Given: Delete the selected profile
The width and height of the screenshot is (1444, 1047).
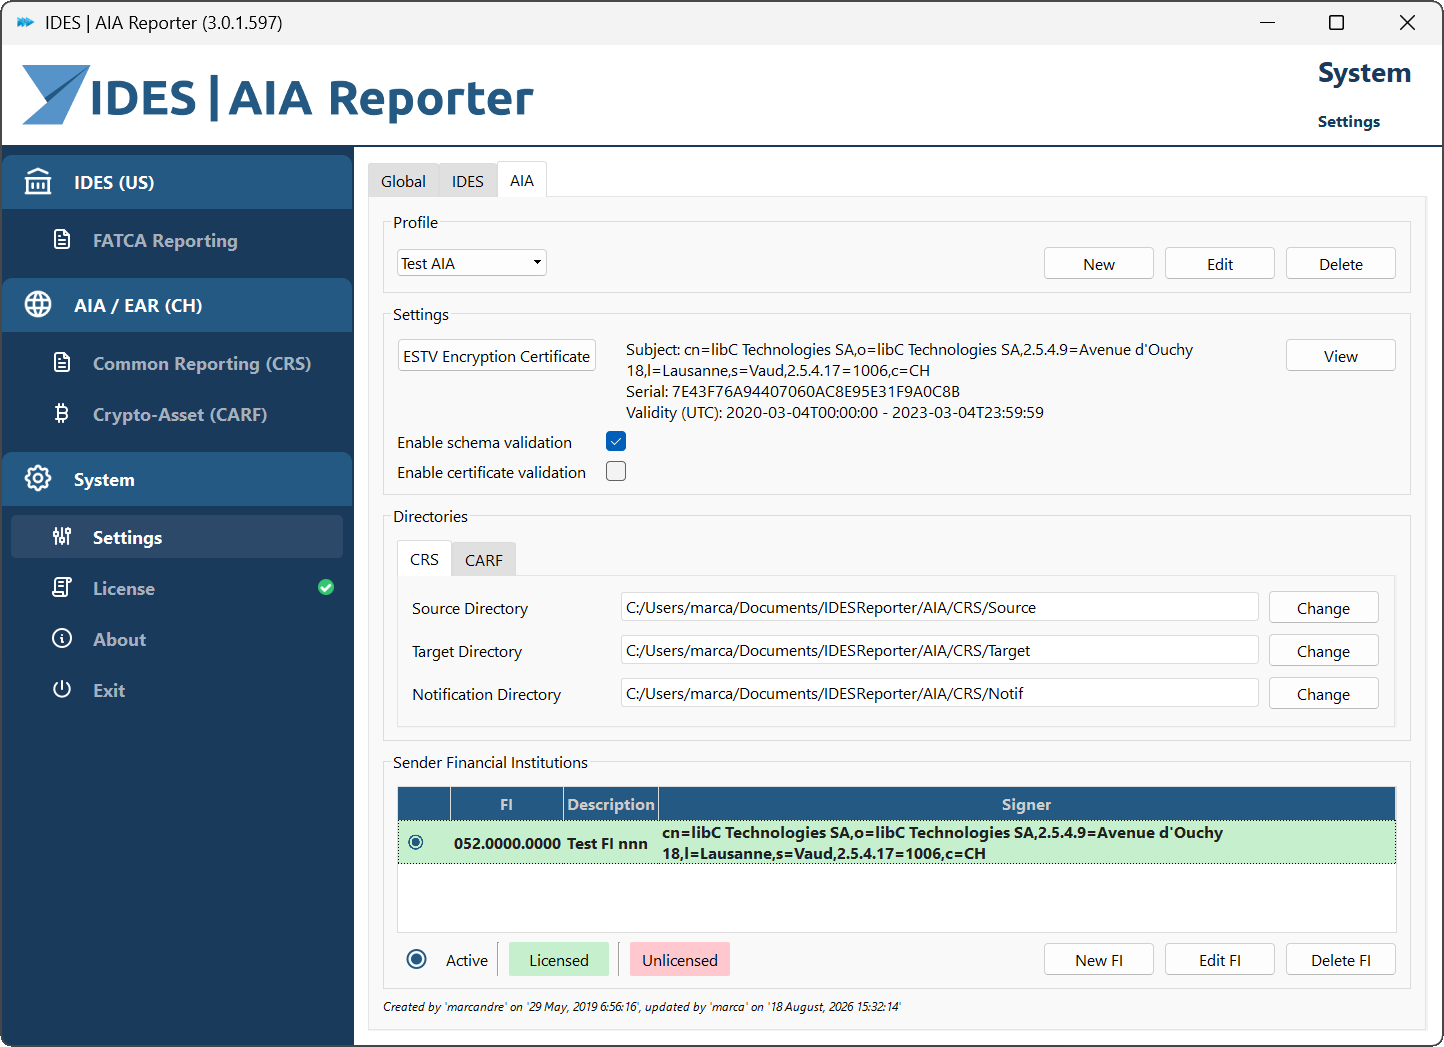Looking at the screenshot, I should tap(1341, 264).
